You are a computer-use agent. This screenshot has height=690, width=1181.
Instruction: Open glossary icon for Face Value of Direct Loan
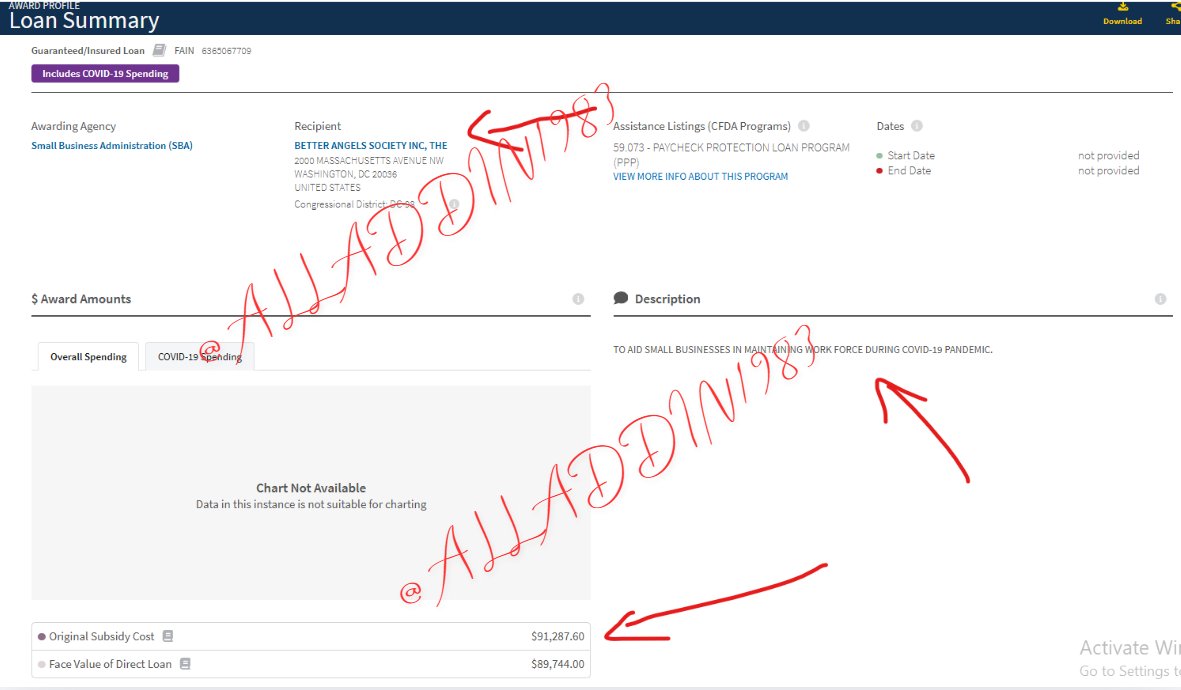(185, 664)
